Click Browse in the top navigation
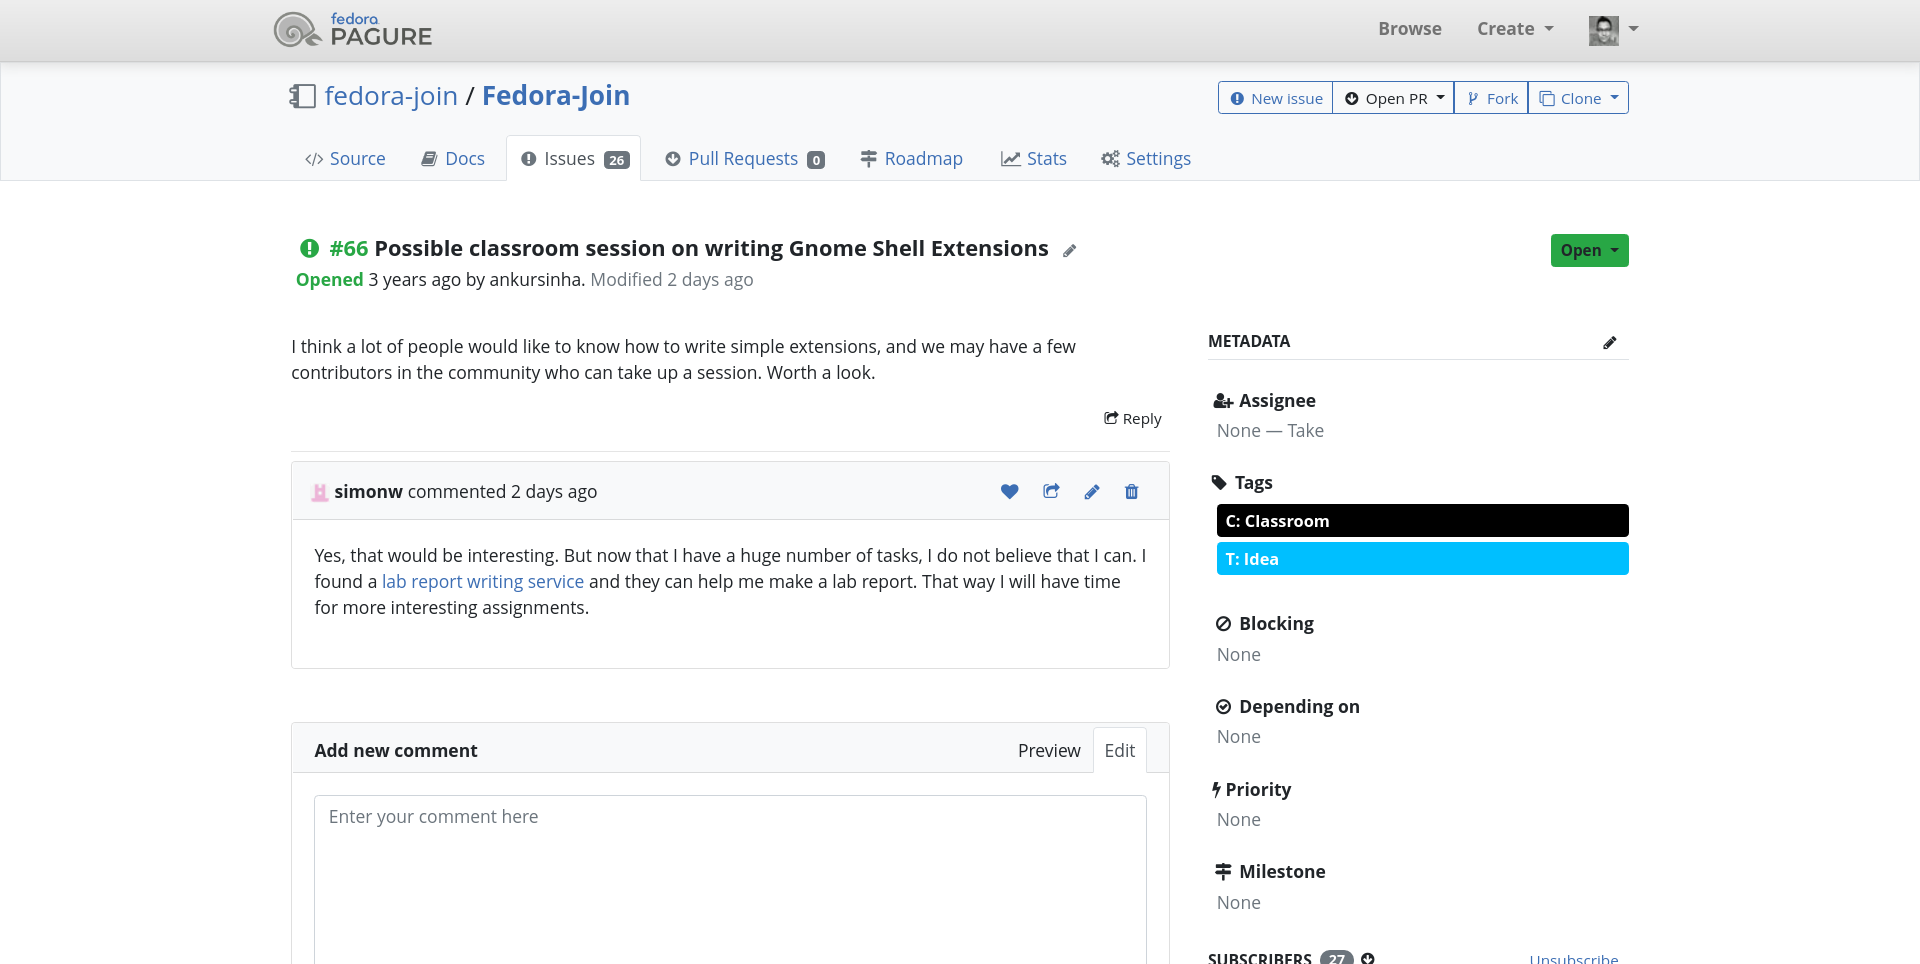 click(1410, 29)
